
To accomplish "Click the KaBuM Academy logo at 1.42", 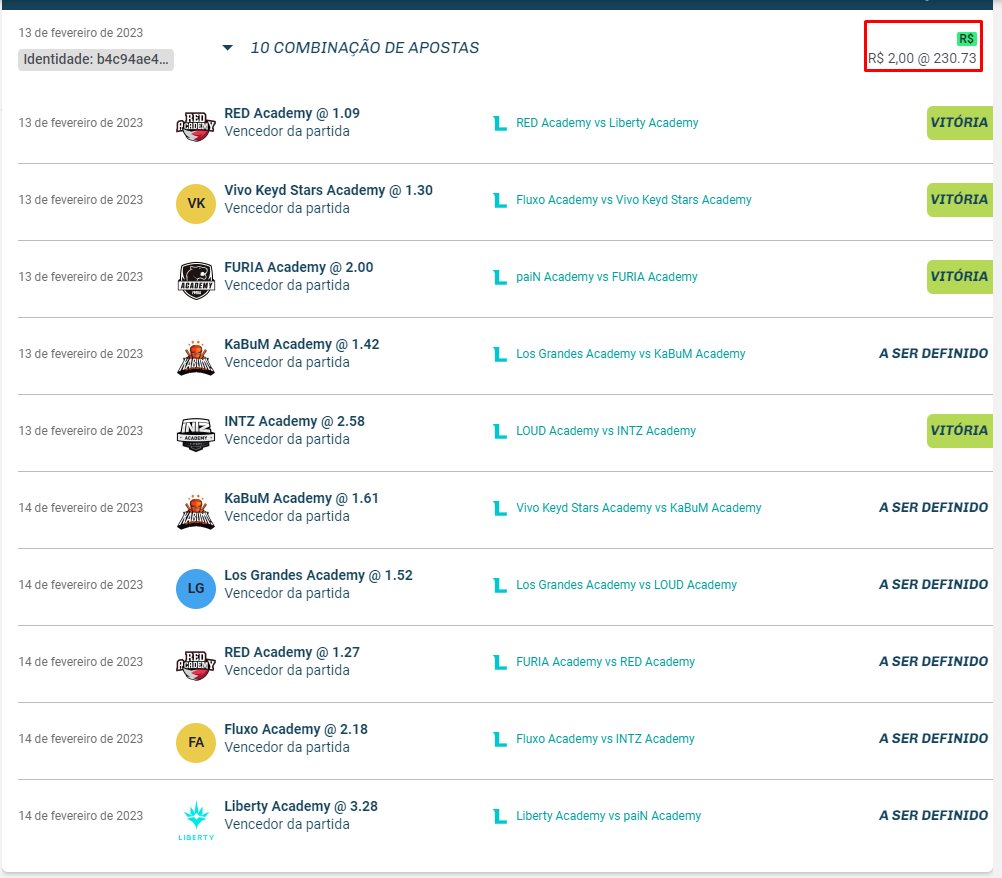I will click(196, 358).
